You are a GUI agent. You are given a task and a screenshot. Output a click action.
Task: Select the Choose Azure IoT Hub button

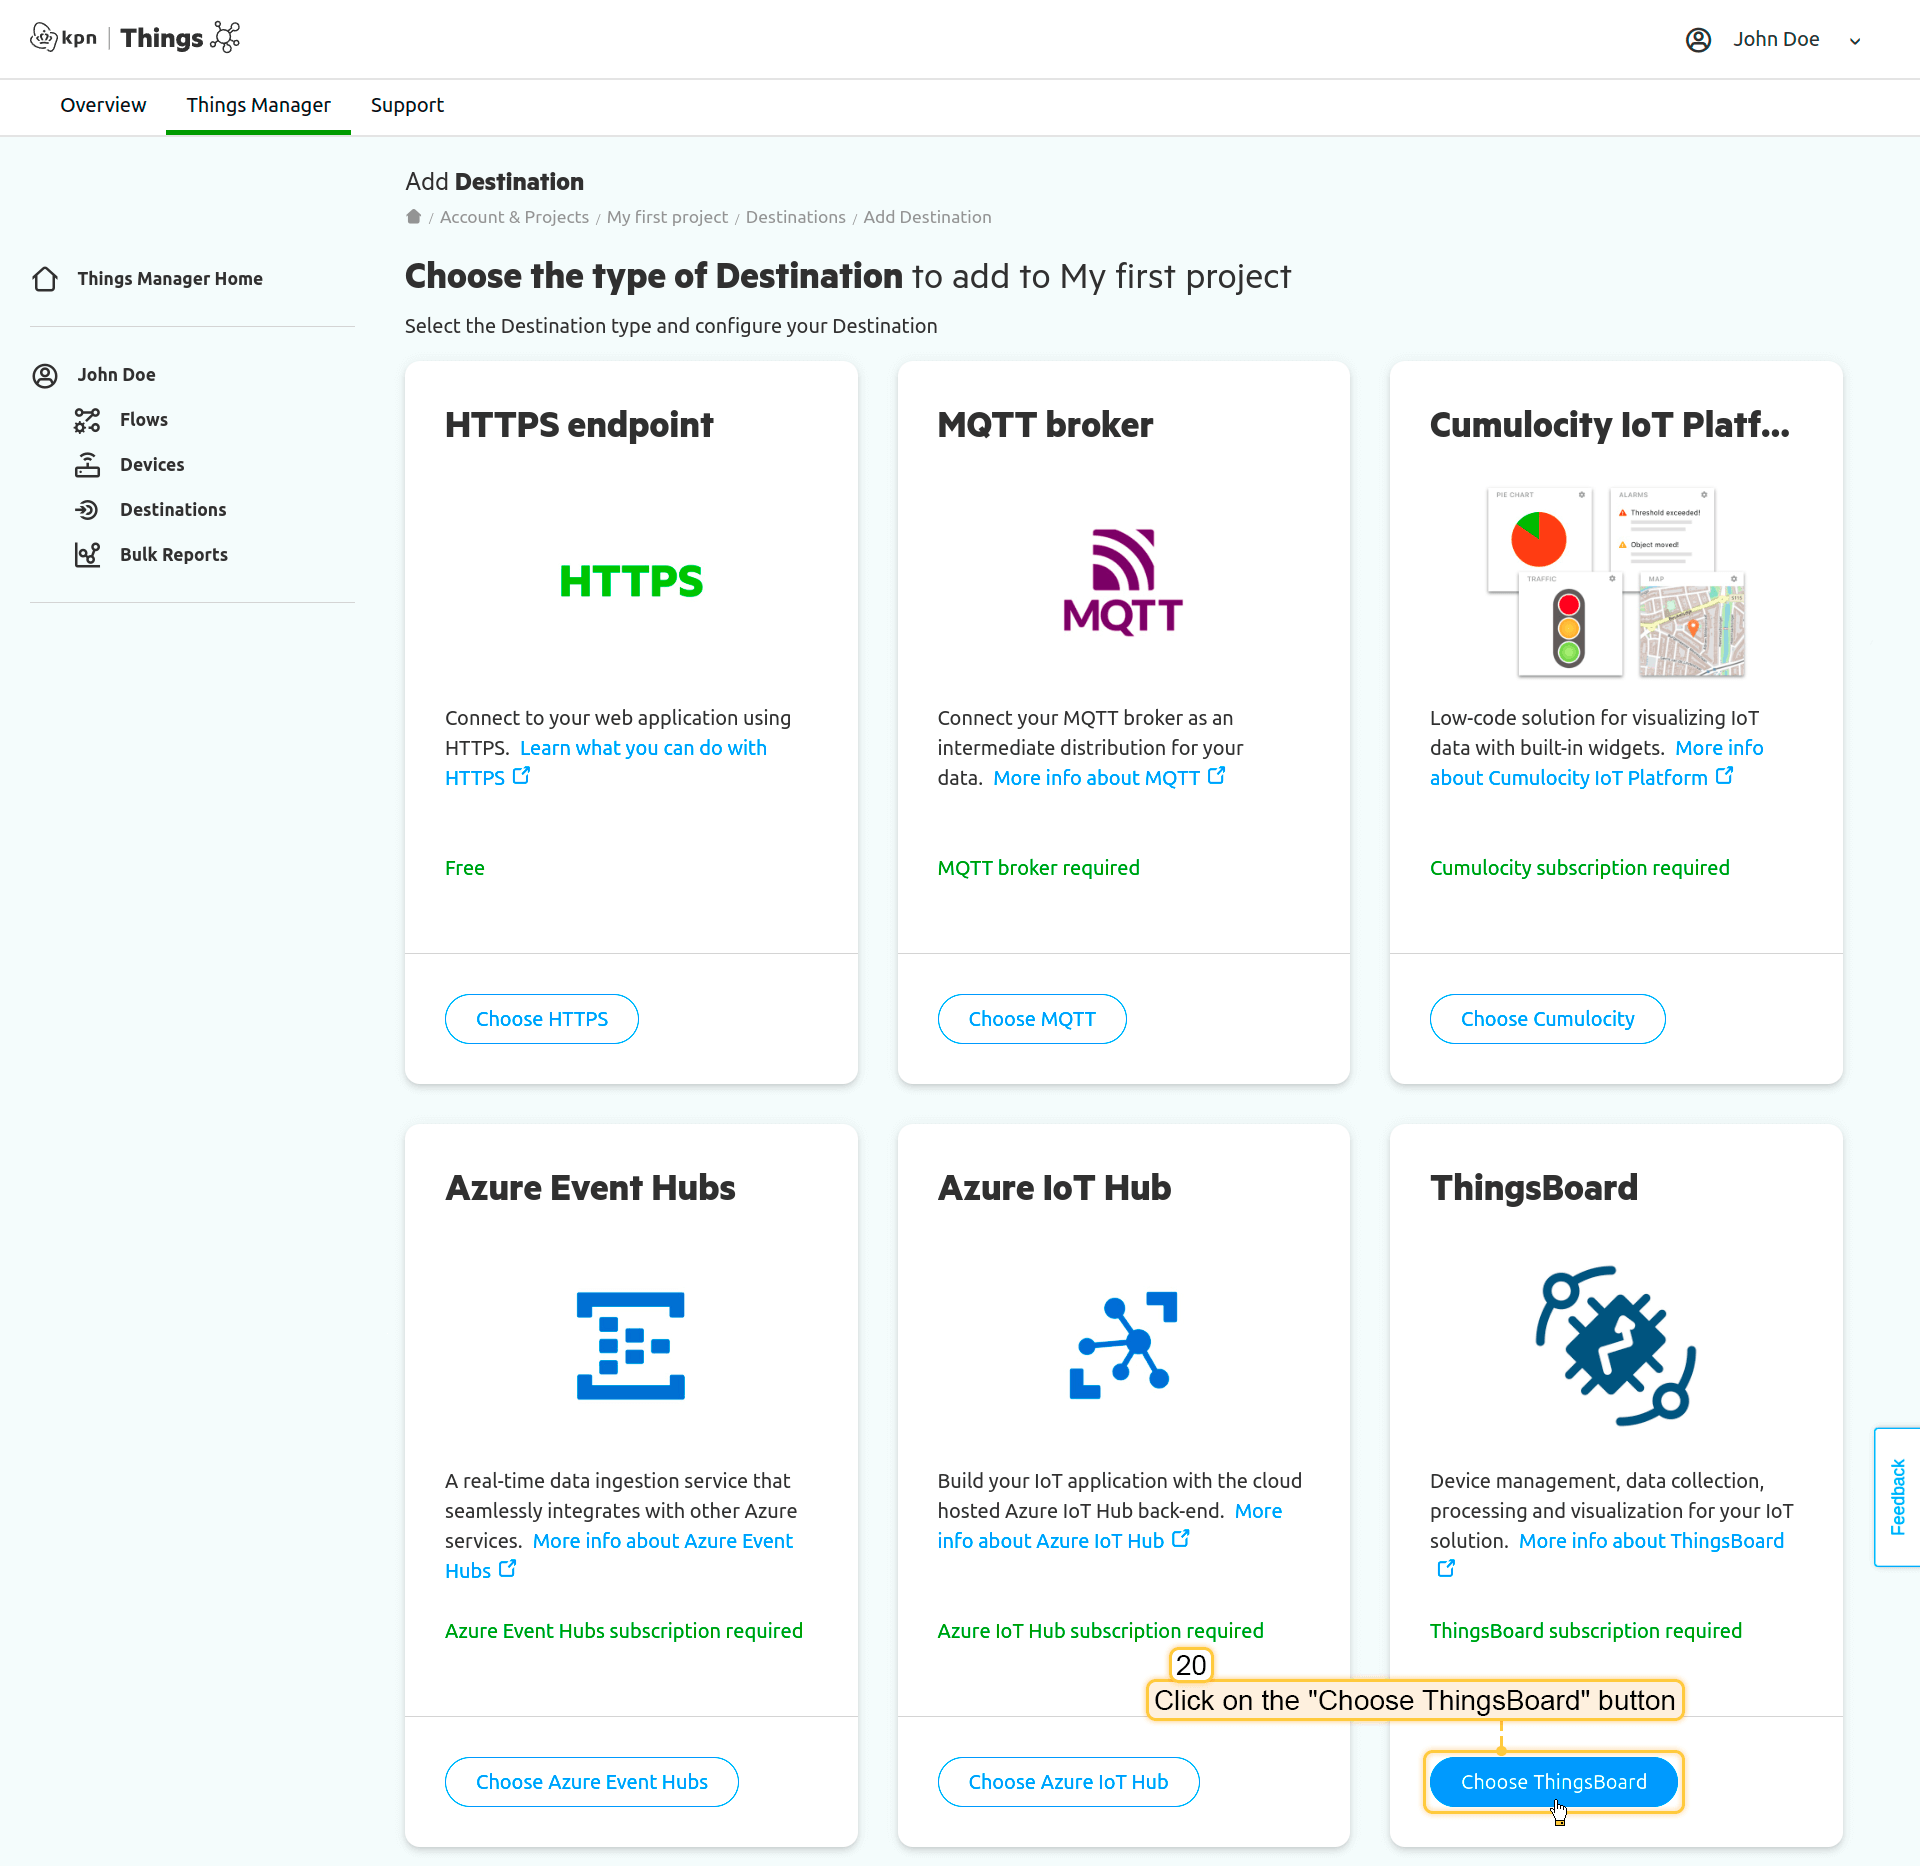1068,1782
